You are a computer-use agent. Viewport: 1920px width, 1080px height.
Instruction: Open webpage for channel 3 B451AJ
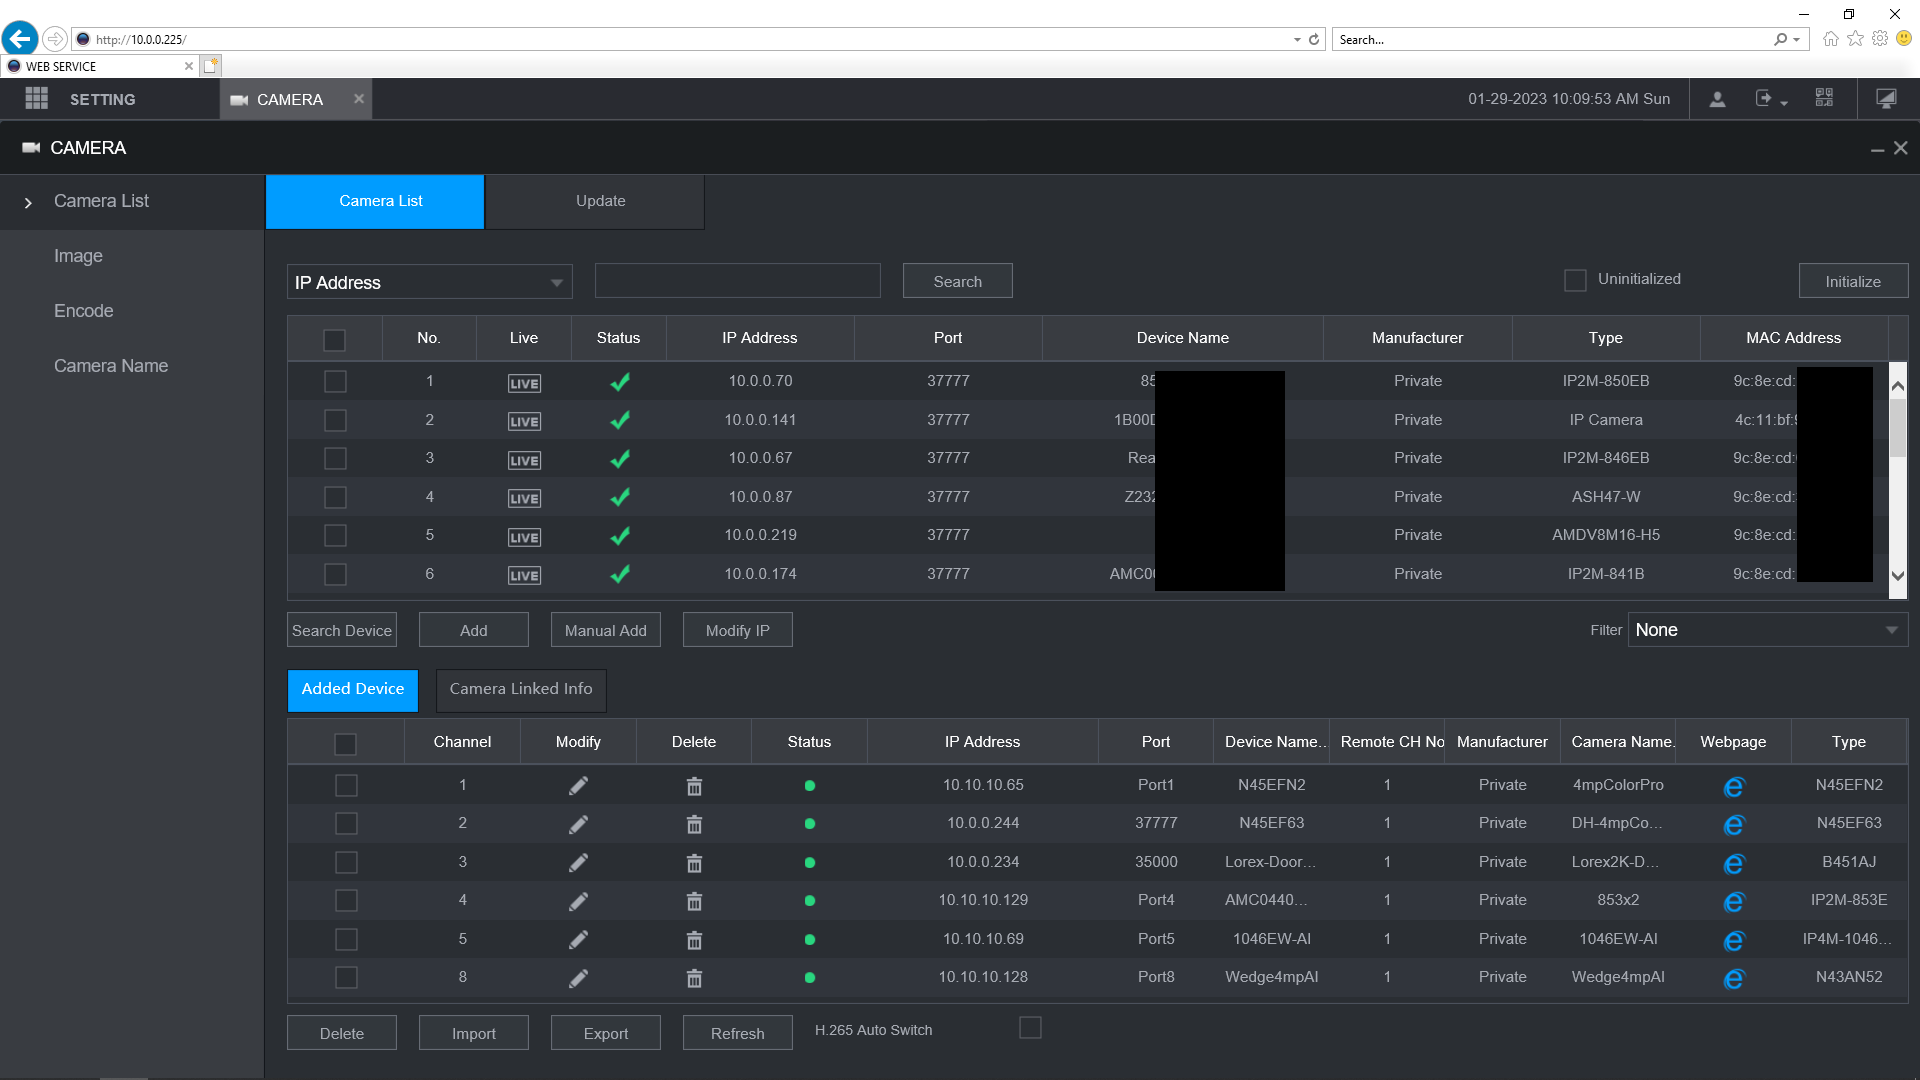pos(1733,863)
